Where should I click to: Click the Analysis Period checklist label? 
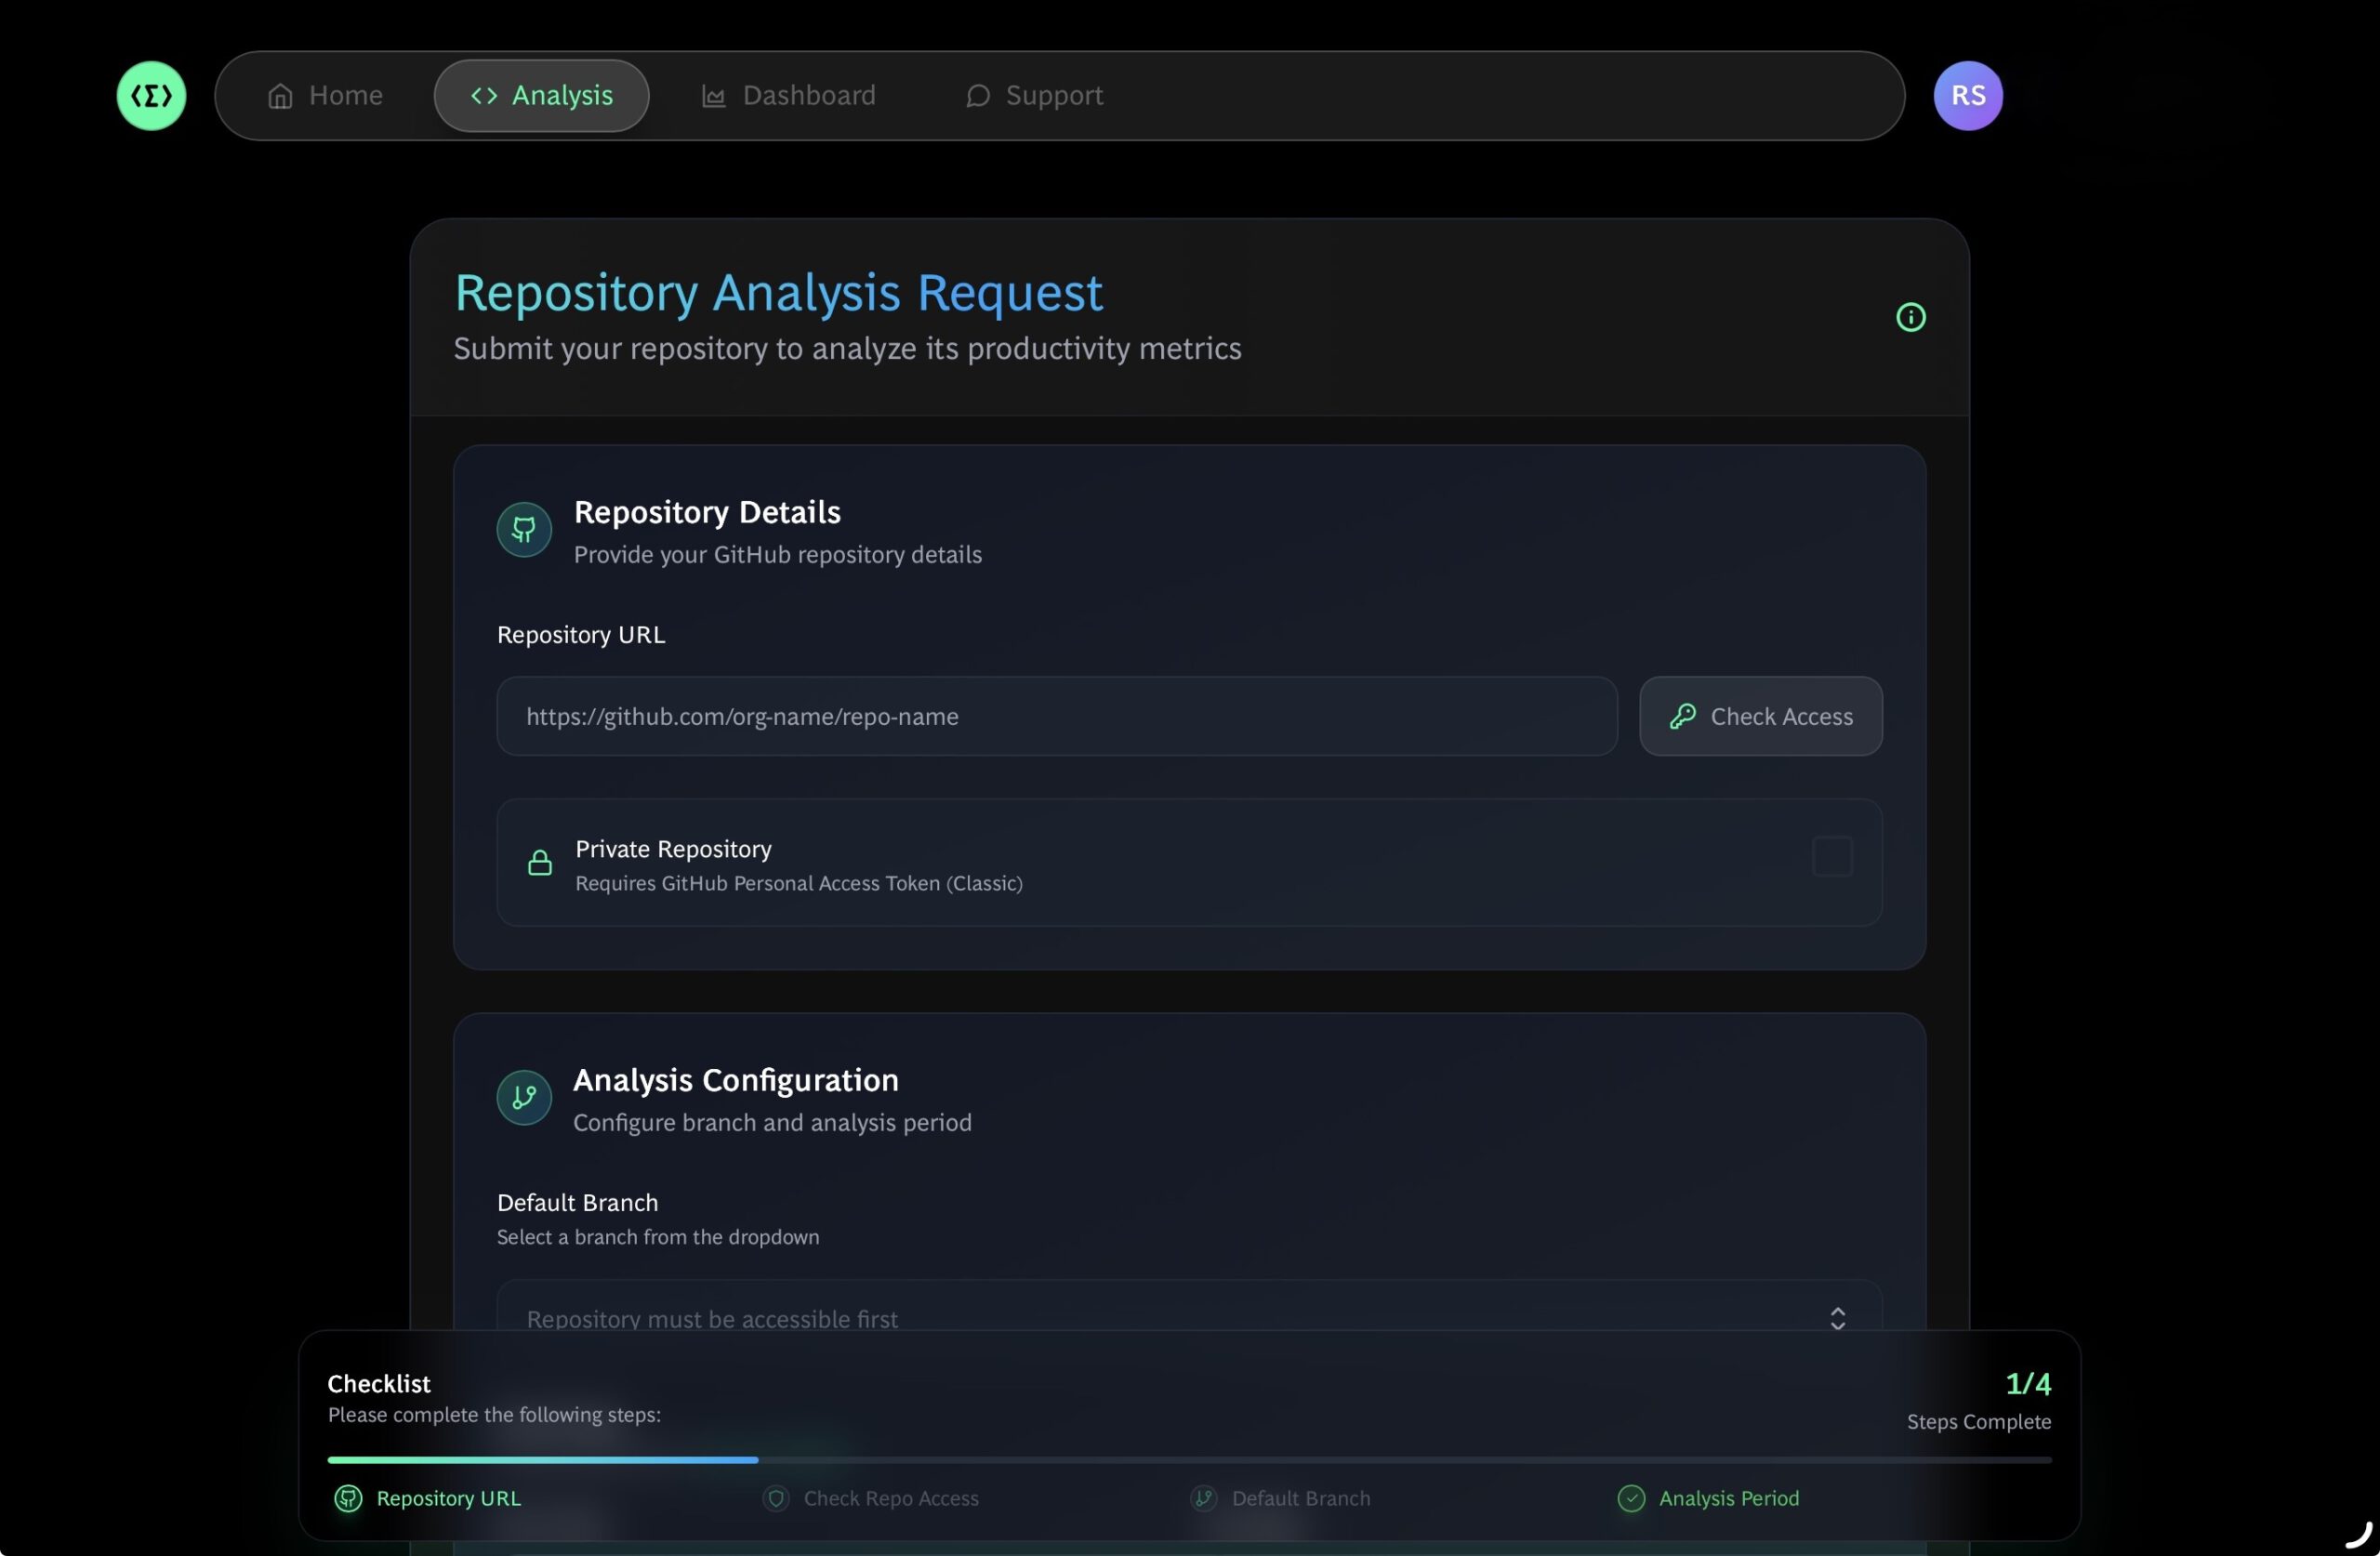[x=1728, y=1497]
